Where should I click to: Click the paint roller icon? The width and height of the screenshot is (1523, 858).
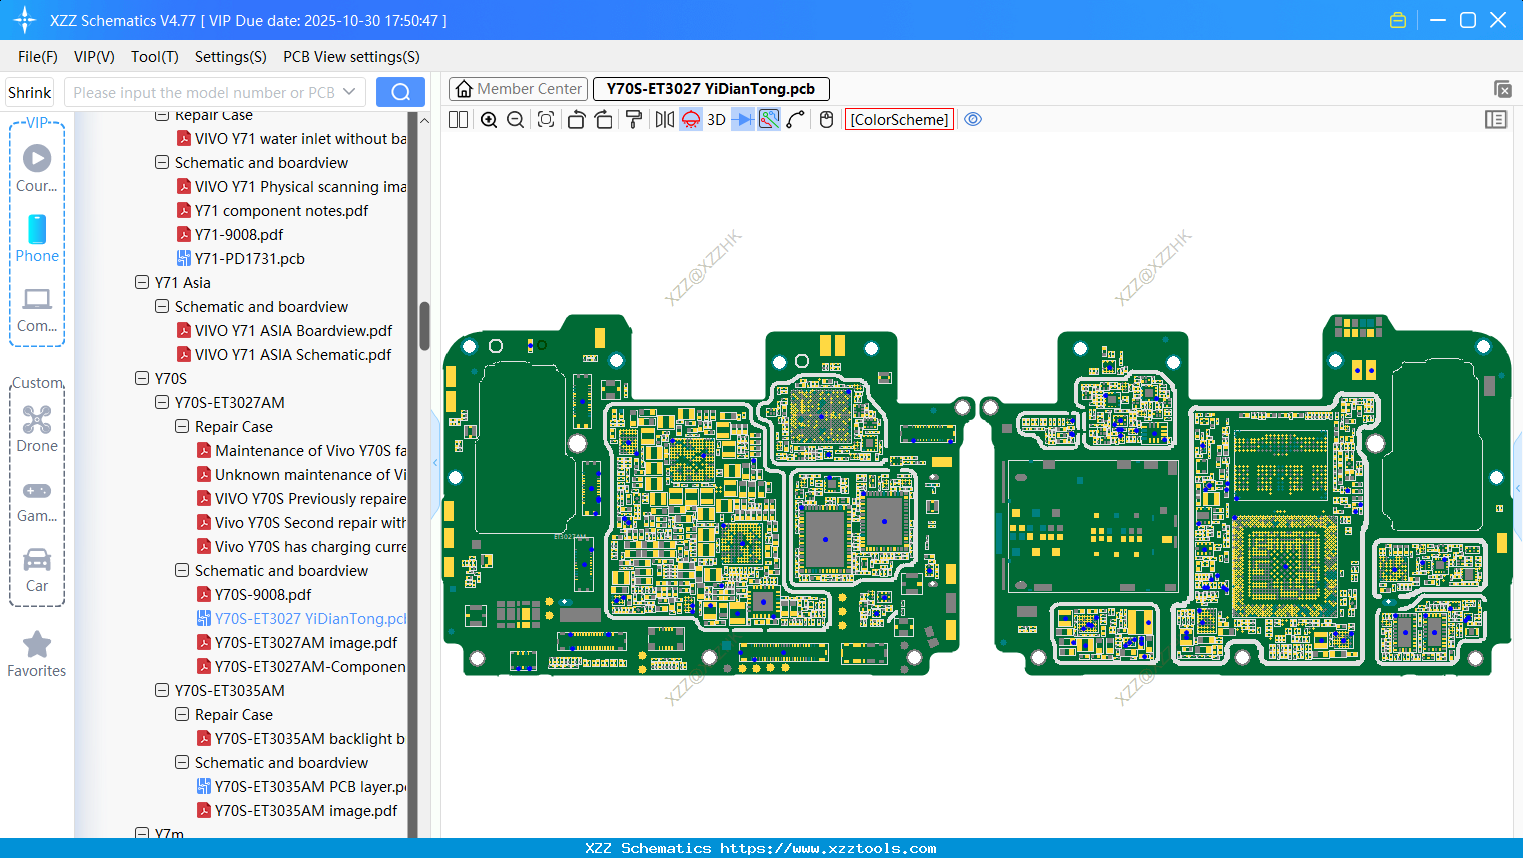(x=634, y=120)
